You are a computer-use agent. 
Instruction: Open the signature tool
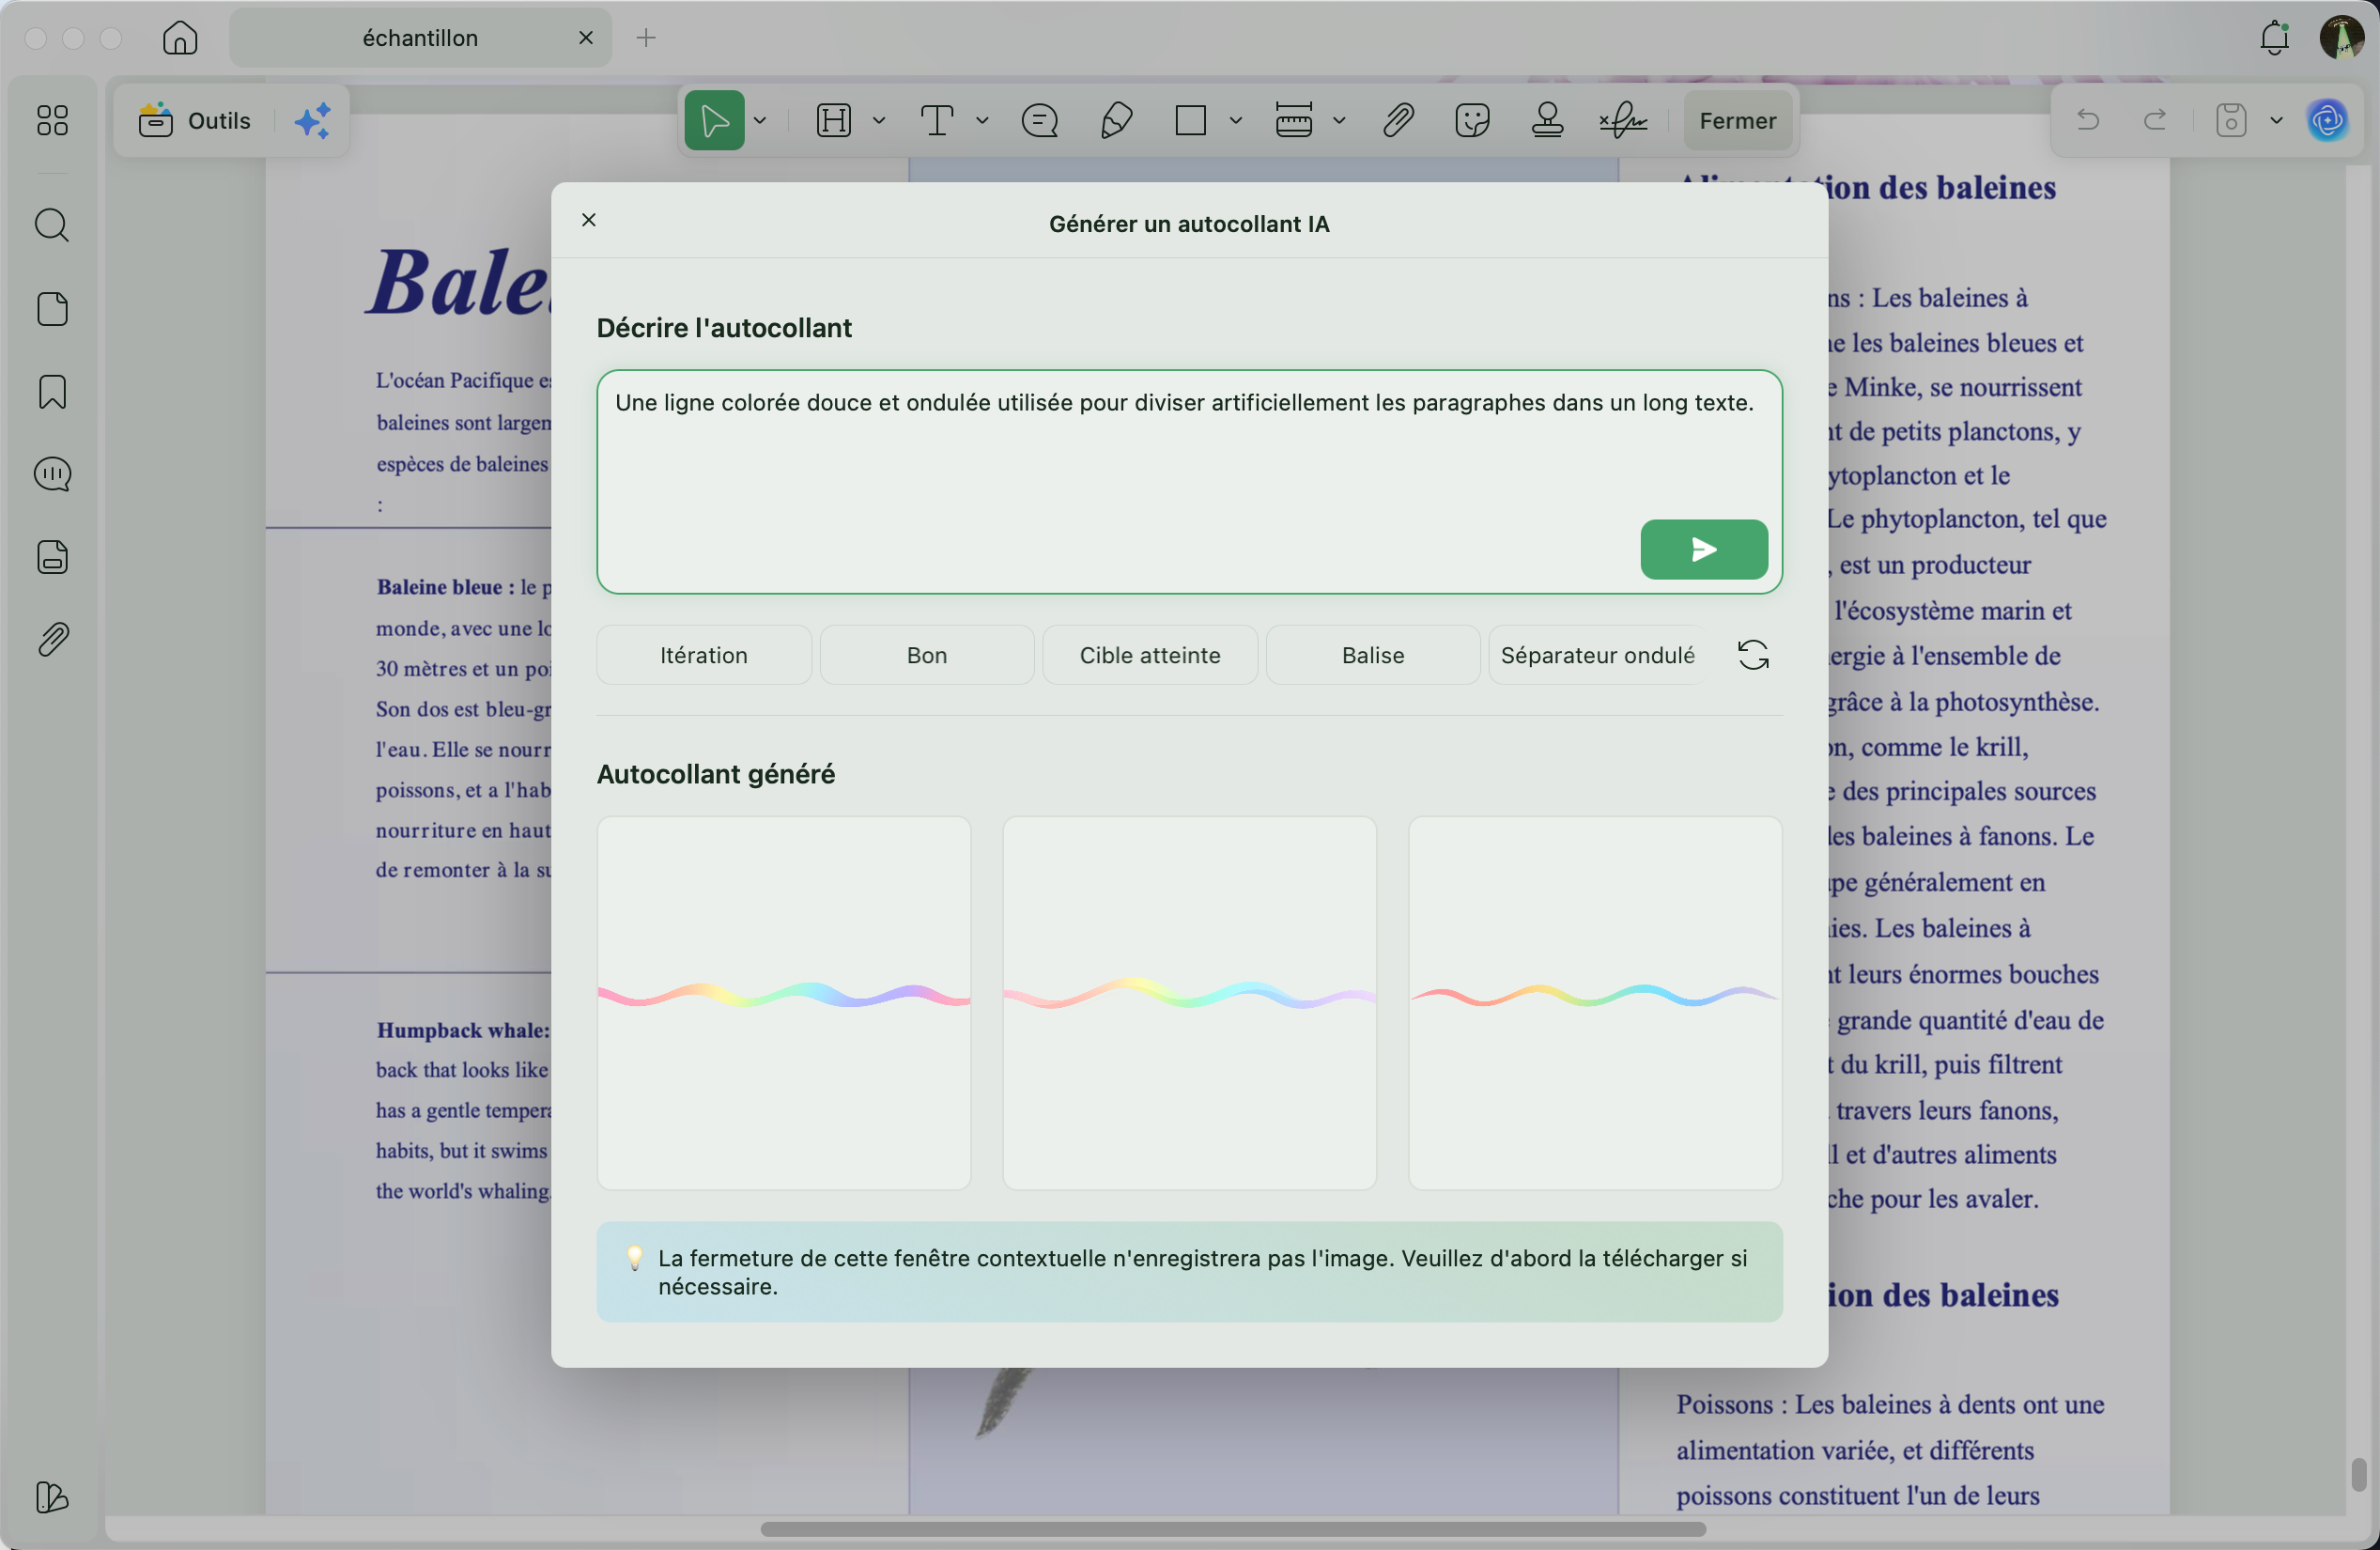pyautogui.click(x=1622, y=121)
